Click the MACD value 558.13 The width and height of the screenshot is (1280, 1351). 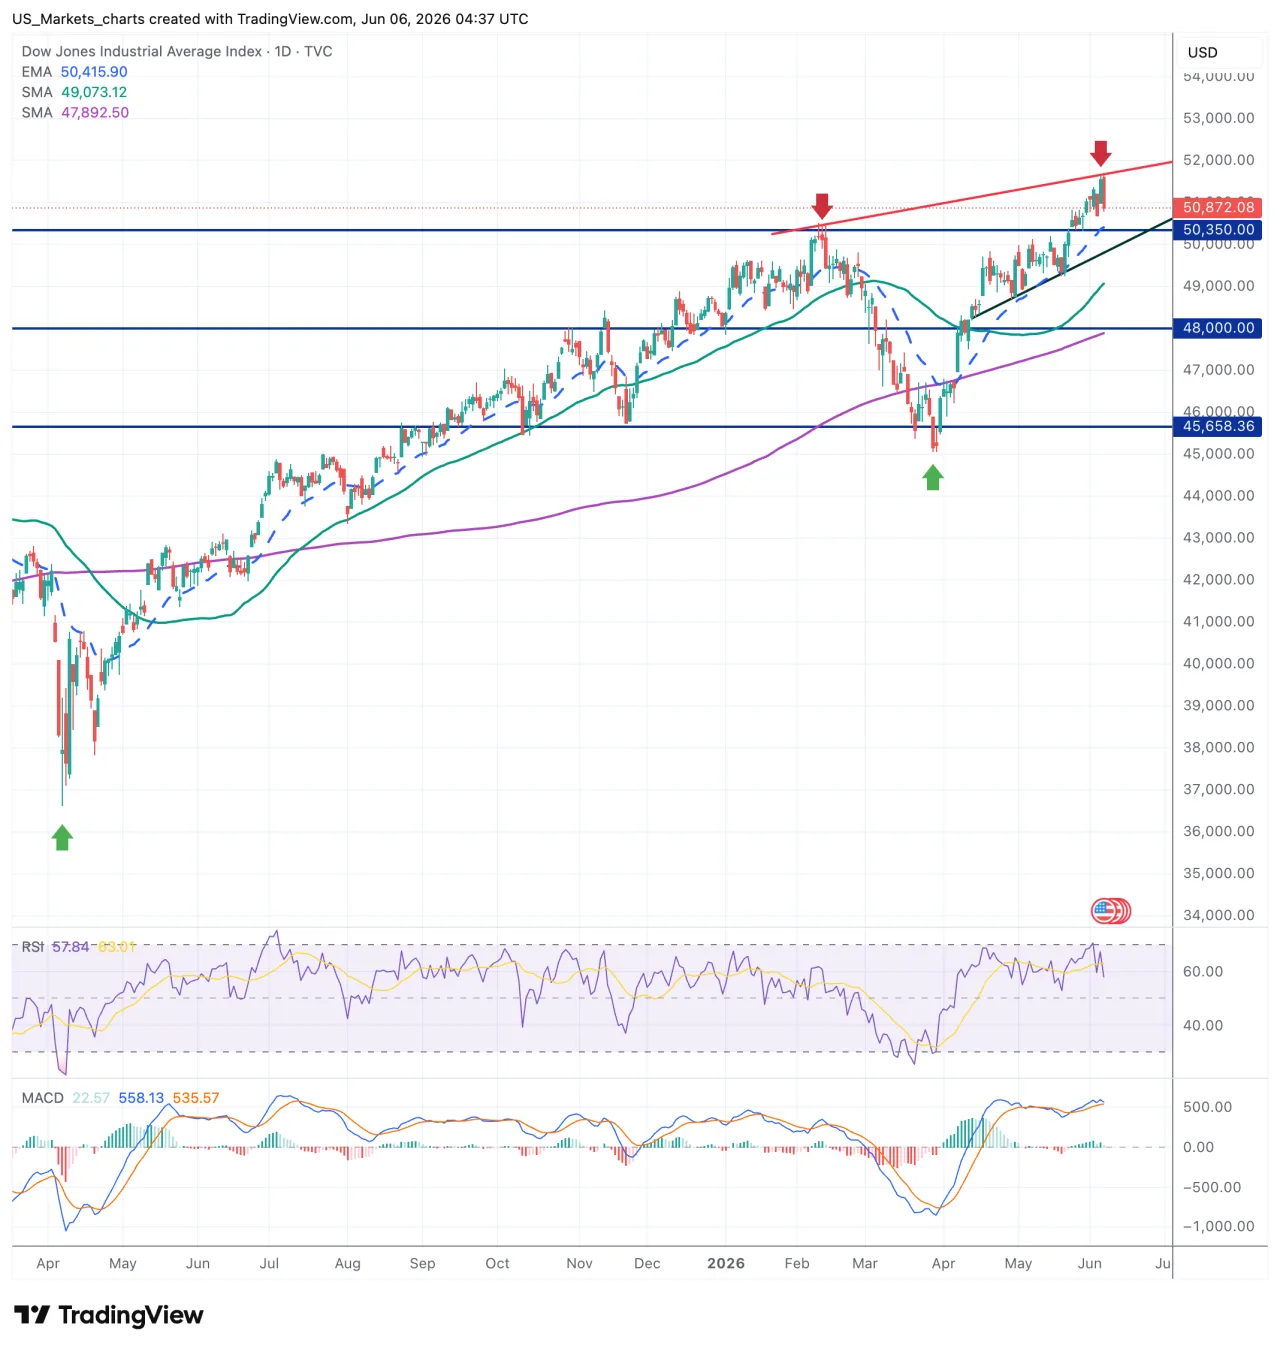coord(141,1098)
